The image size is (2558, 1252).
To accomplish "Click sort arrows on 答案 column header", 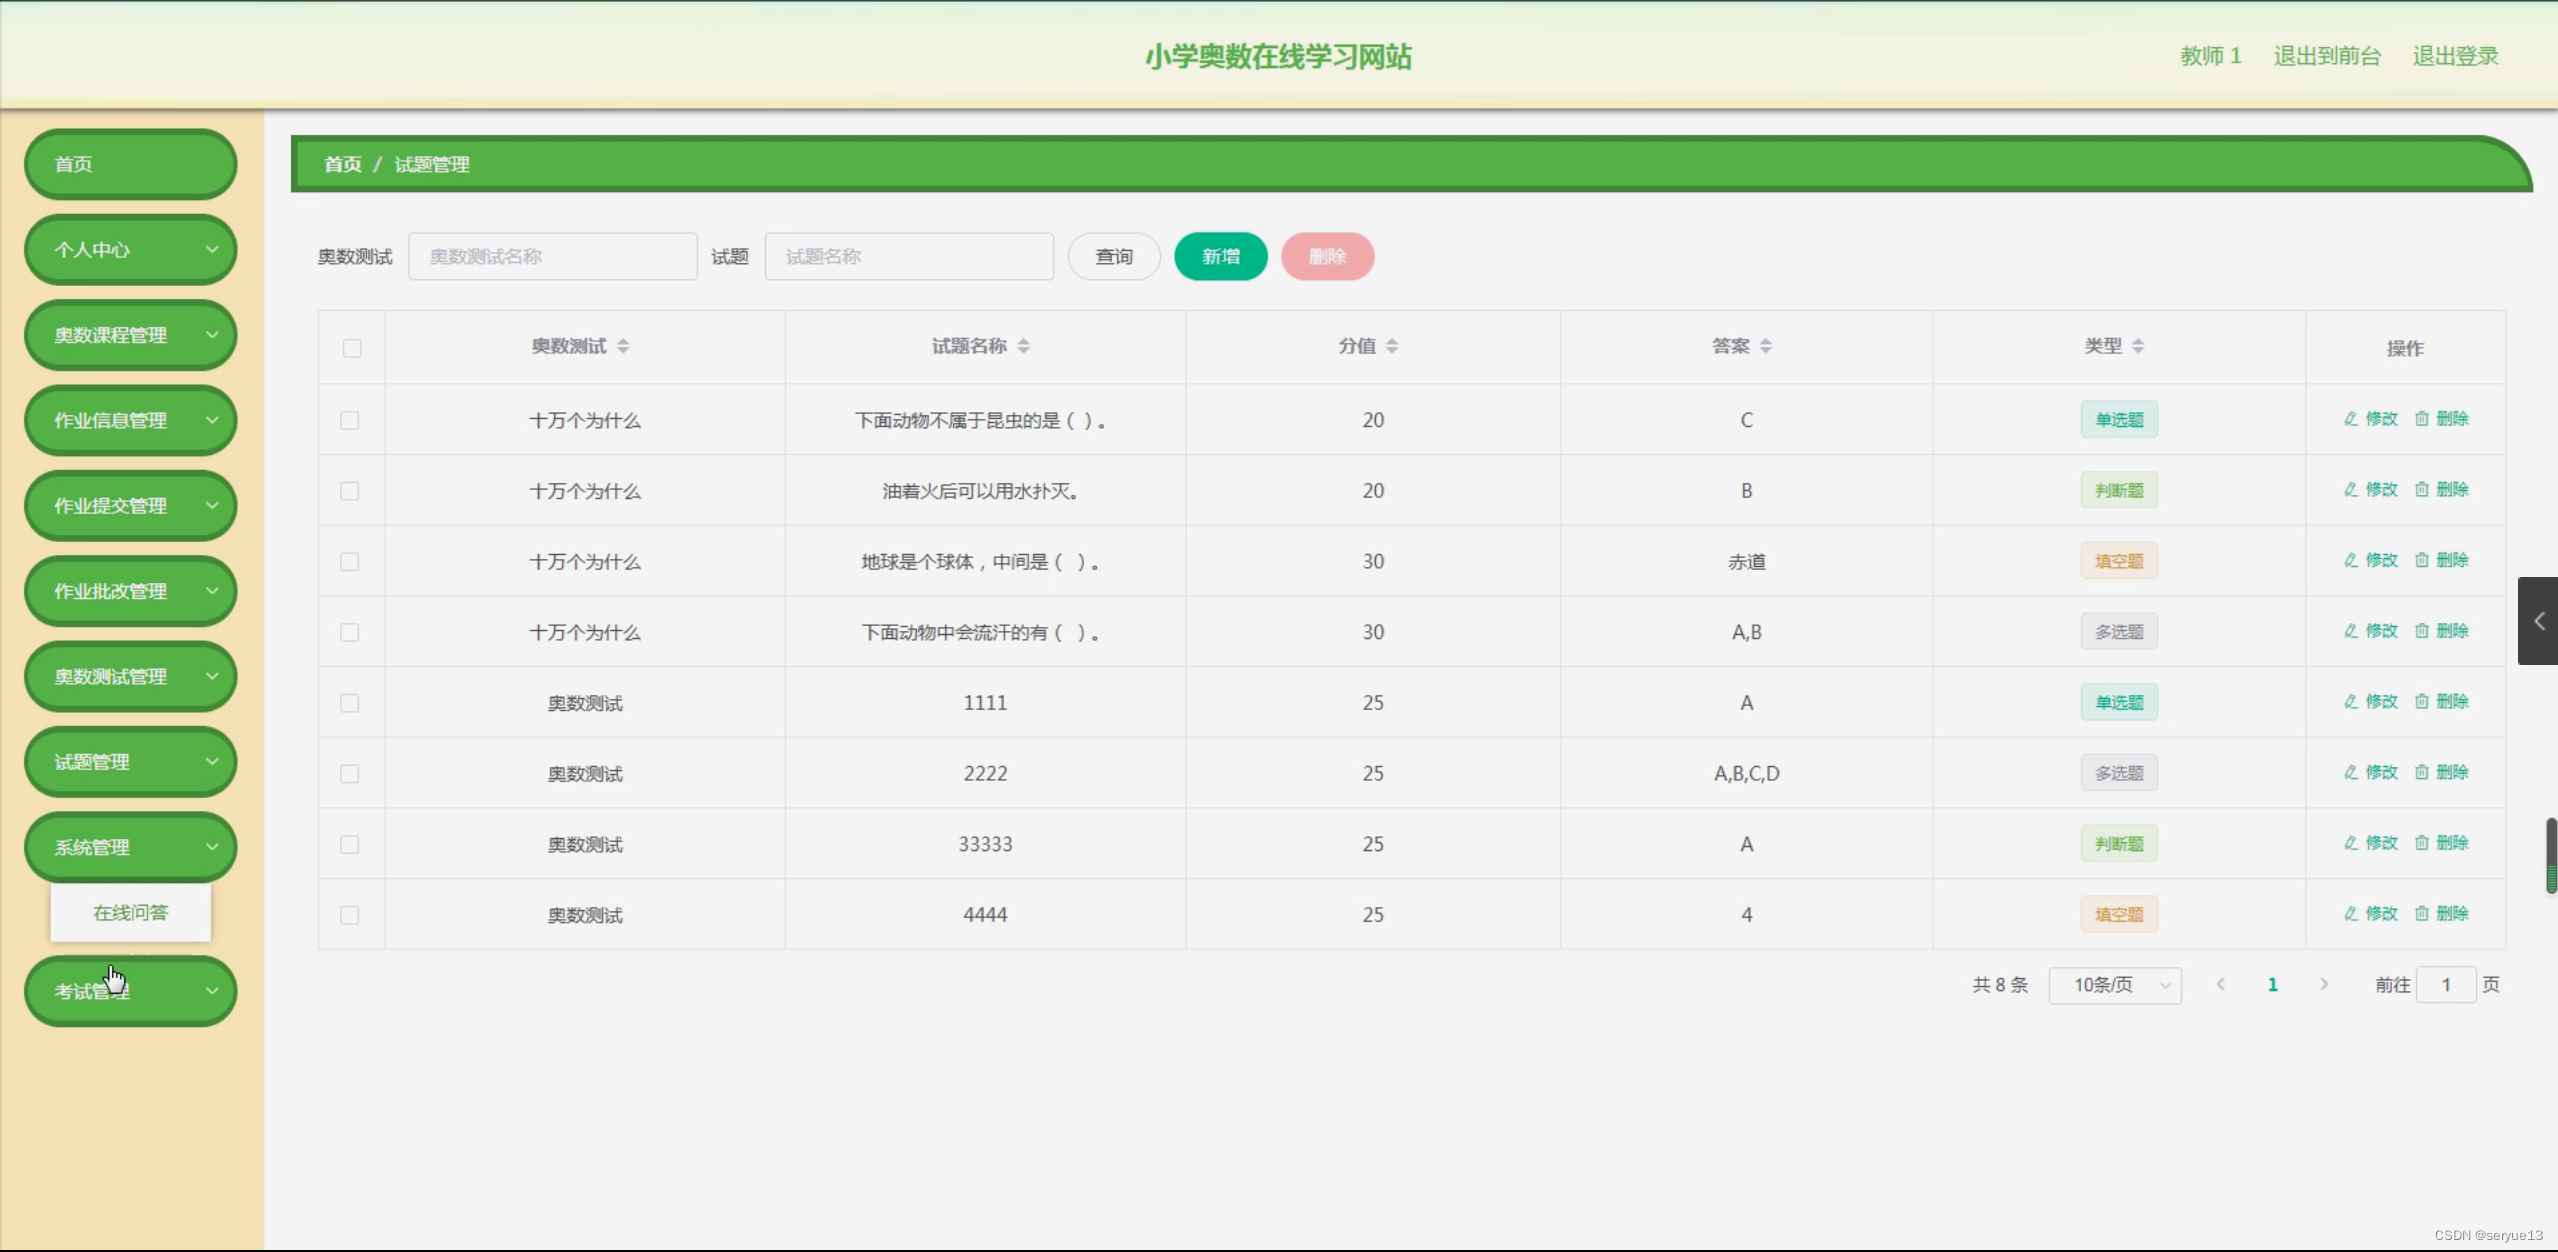I will [x=1766, y=346].
